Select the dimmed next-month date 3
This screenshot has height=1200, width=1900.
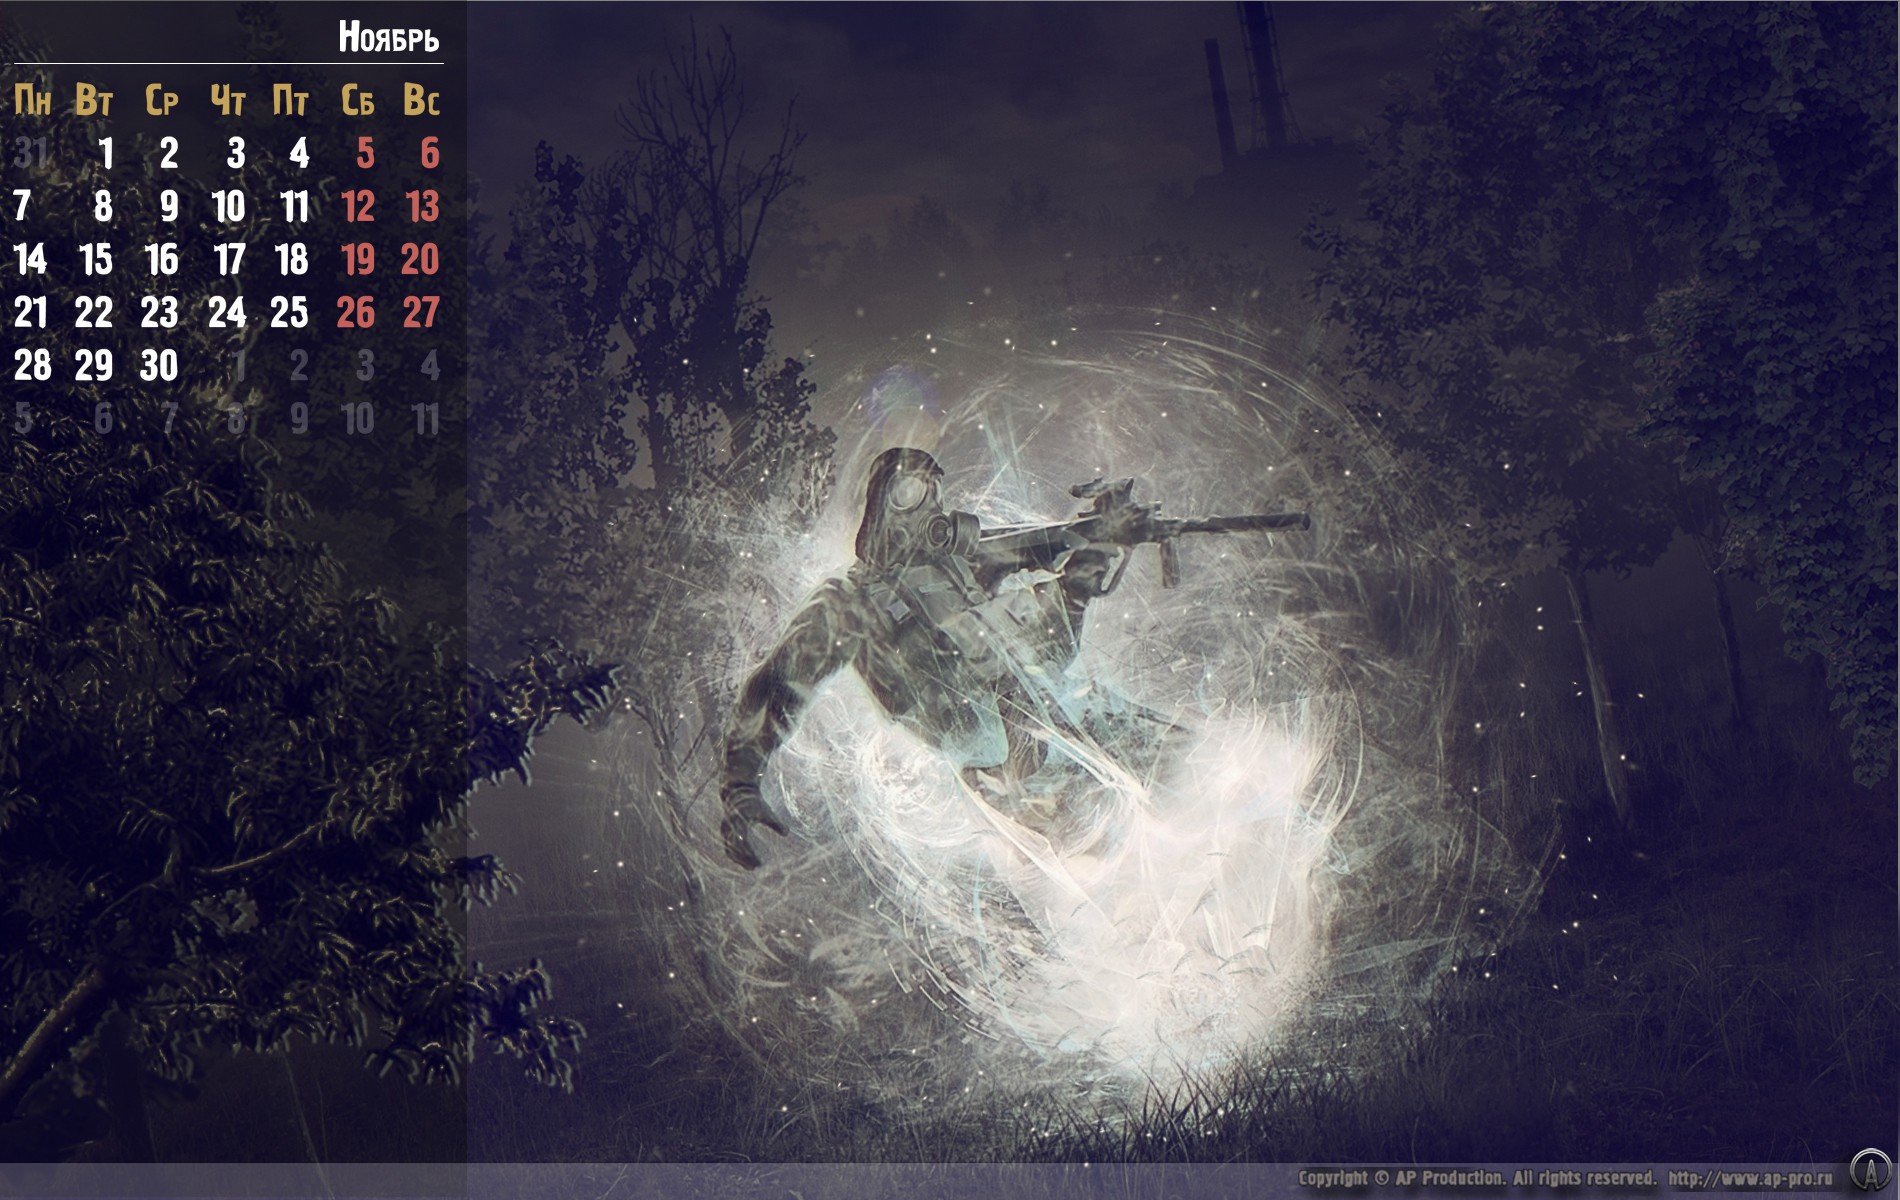coord(365,365)
